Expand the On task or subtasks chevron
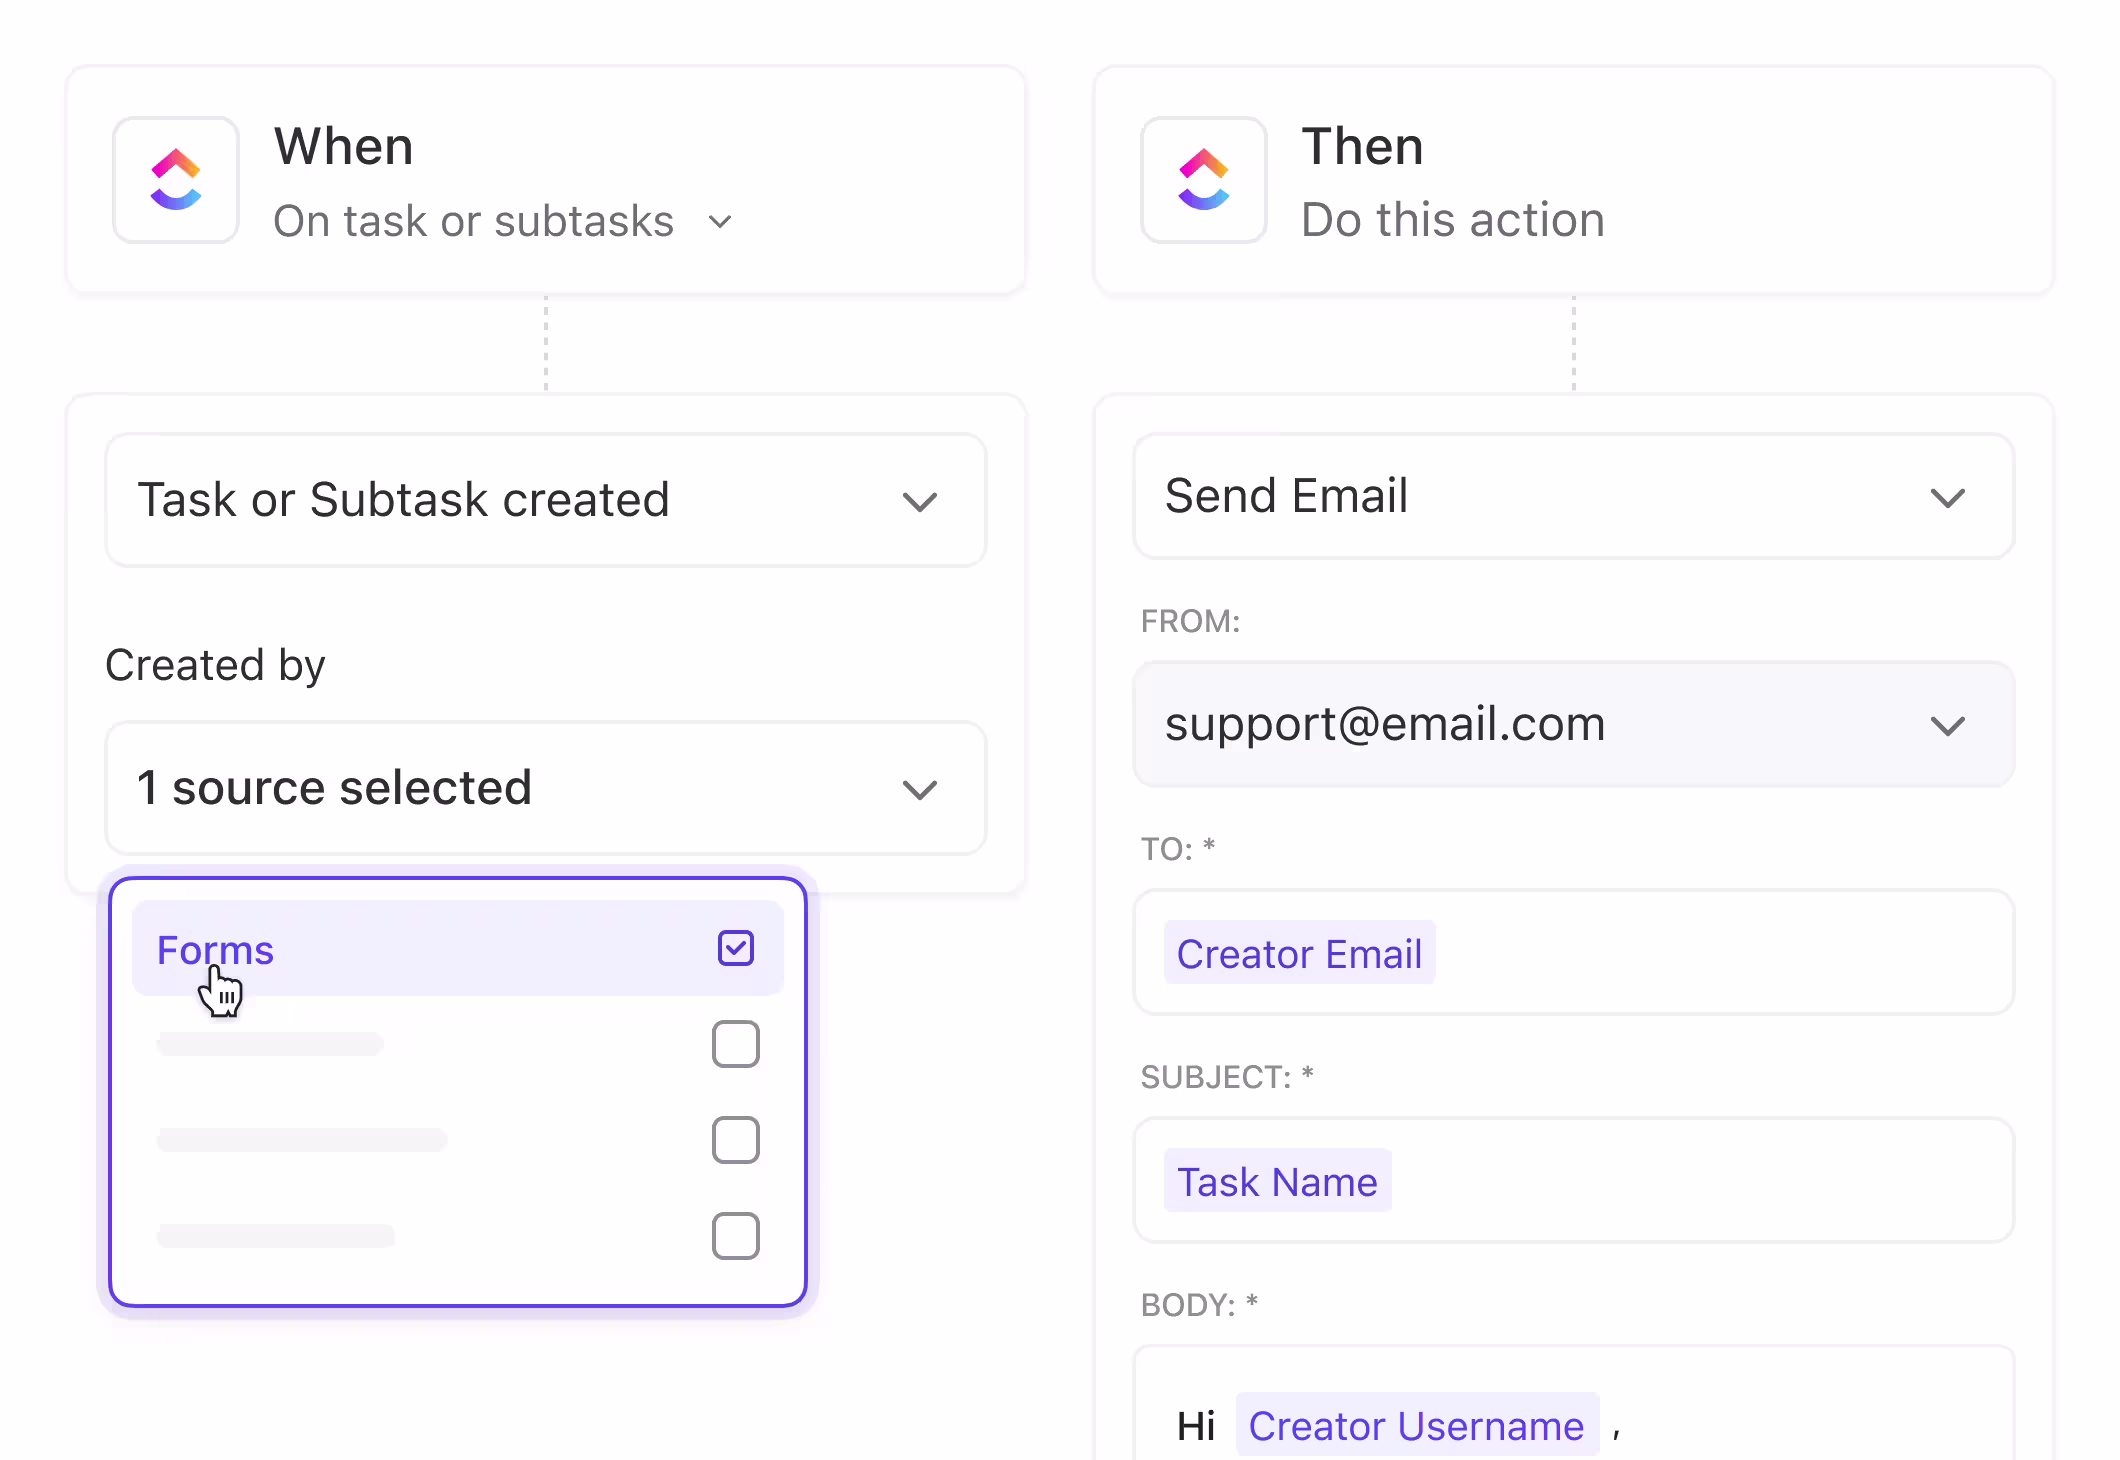The width and height of the screenshot is (2120, 1460). tap(720, 222)
